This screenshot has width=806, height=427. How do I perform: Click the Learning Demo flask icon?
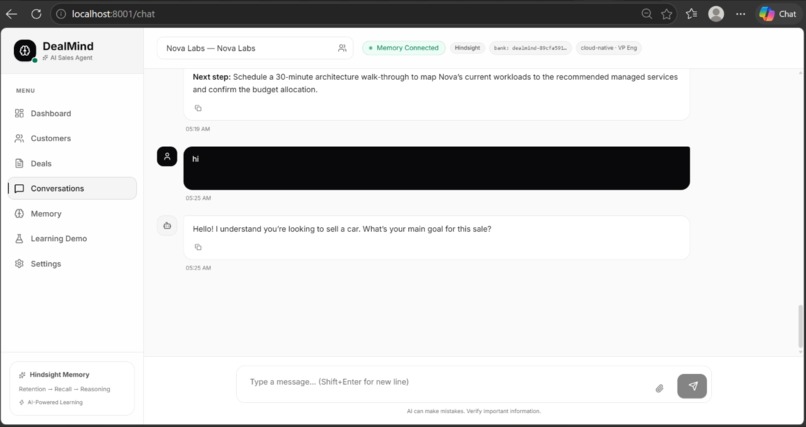coord(19,238)
